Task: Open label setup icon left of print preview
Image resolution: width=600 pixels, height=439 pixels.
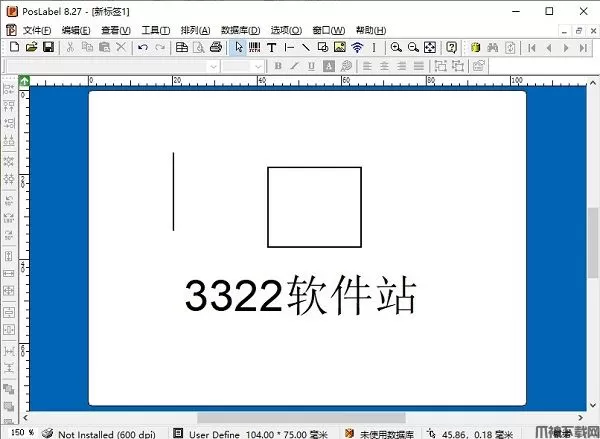Action: pos(182,47)
